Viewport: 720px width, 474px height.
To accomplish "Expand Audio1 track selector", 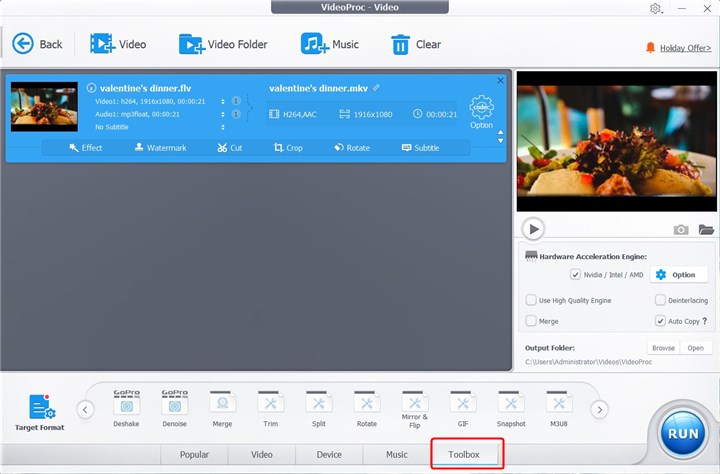I will pos(223,114).
